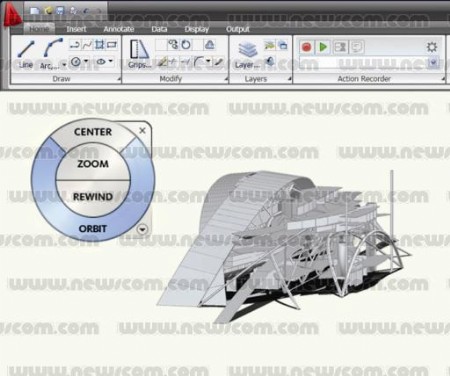The height and width of the screenshot is (376, 450).
Task: Click the rectangle tool in Draw panel
Action: [112, 45]
